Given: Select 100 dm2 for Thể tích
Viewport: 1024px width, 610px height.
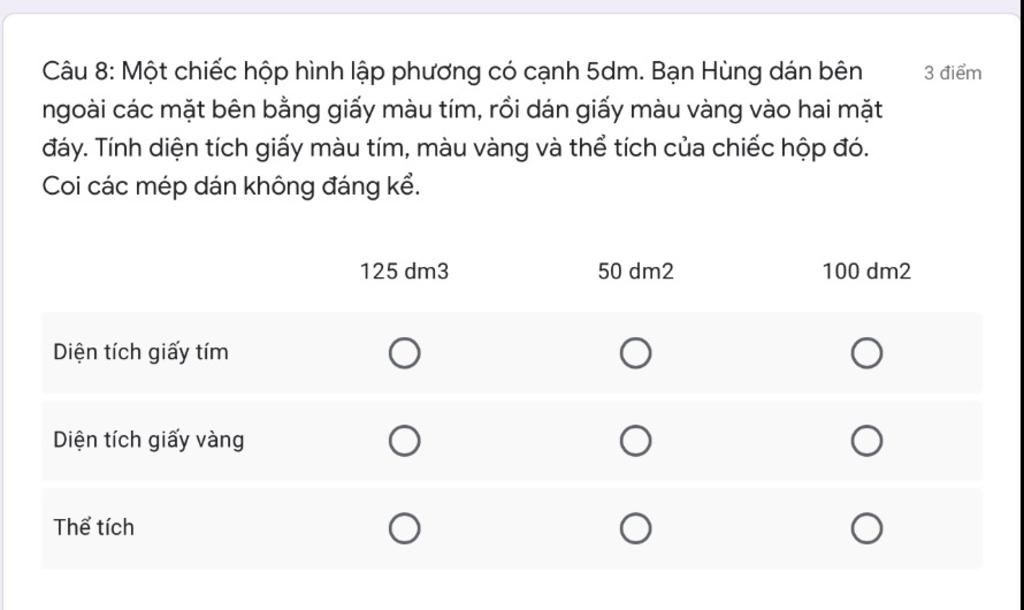Looking at the screenshot, I should tap(867, 528).
